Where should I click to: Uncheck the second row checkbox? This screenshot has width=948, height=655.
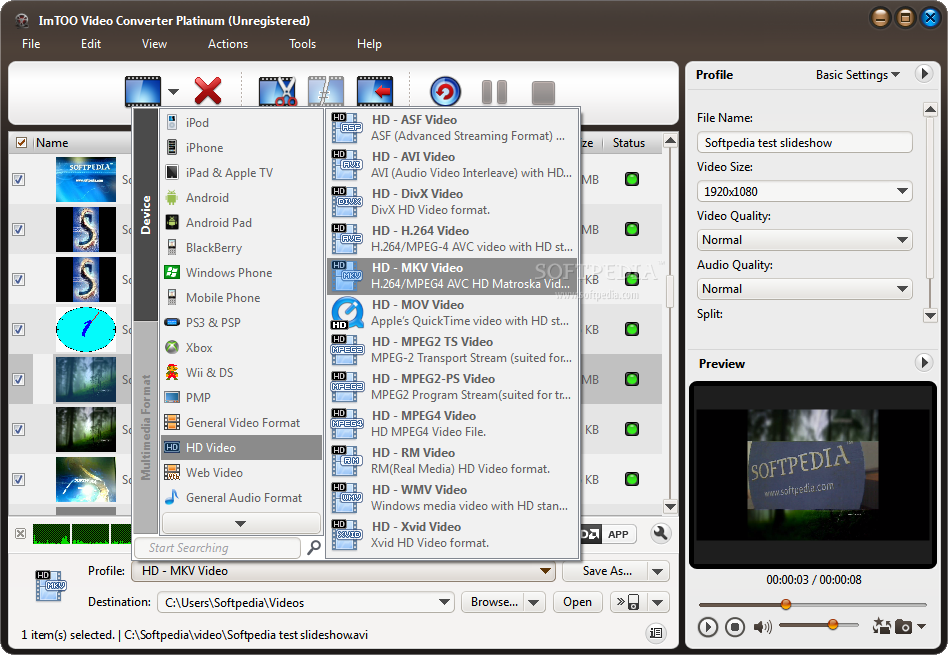[19, 230]
